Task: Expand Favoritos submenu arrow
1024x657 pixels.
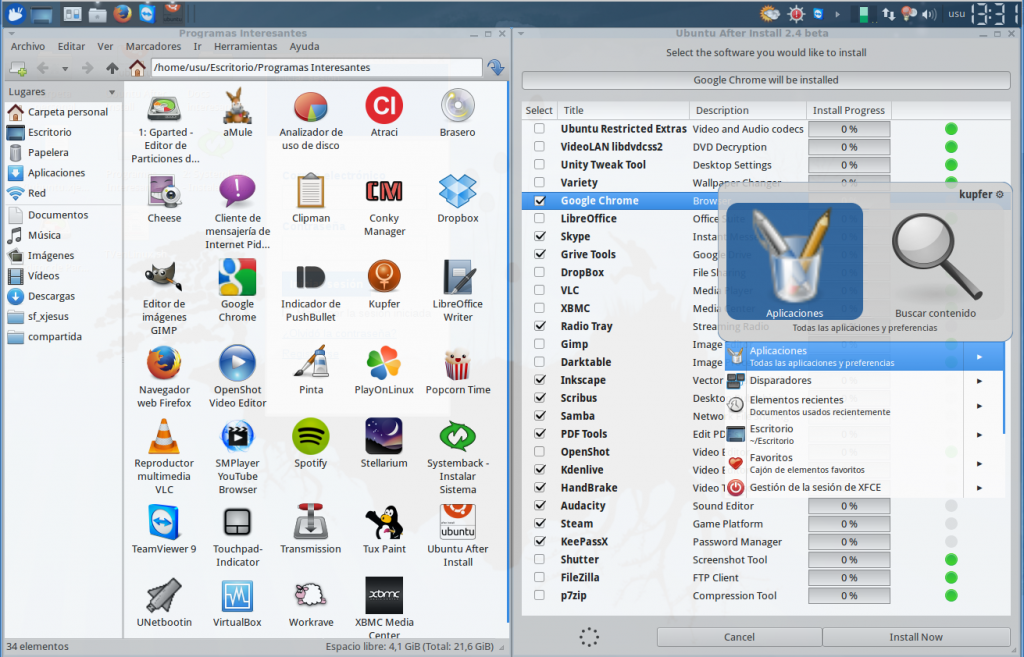Action: [979, 464]
